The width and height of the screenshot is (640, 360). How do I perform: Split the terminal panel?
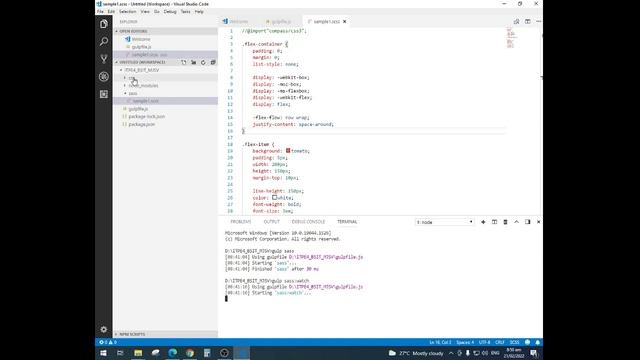click(x=494, y=222)
